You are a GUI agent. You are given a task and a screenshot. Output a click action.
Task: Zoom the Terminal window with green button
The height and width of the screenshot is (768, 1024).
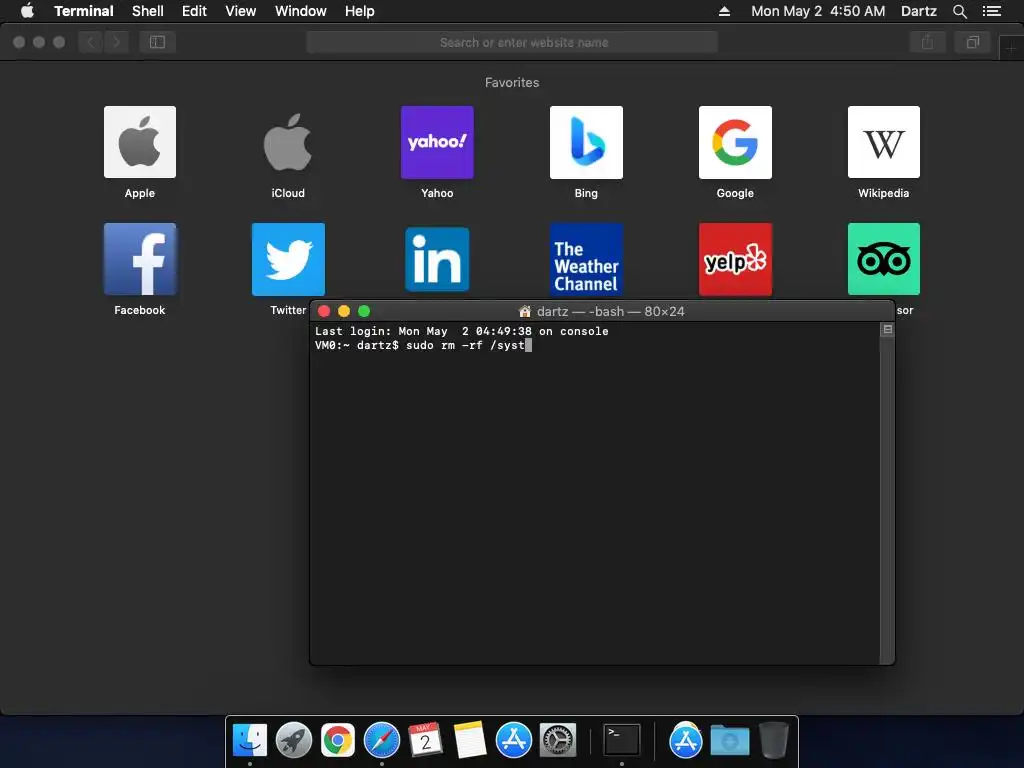pyautogui.click(x=364, y=312)
